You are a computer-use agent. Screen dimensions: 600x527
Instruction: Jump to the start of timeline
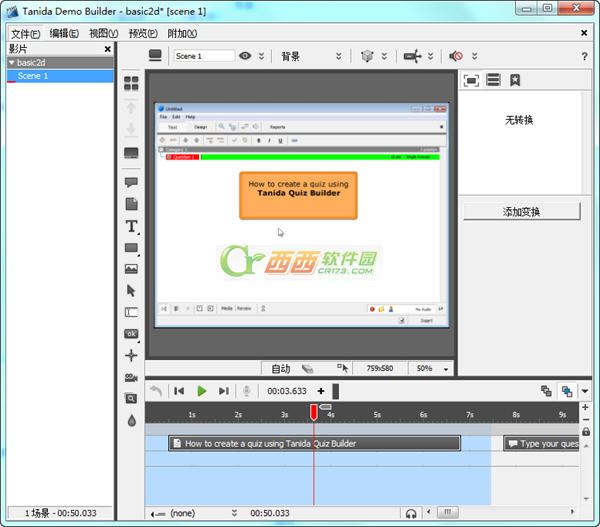[x=179, y=391]
